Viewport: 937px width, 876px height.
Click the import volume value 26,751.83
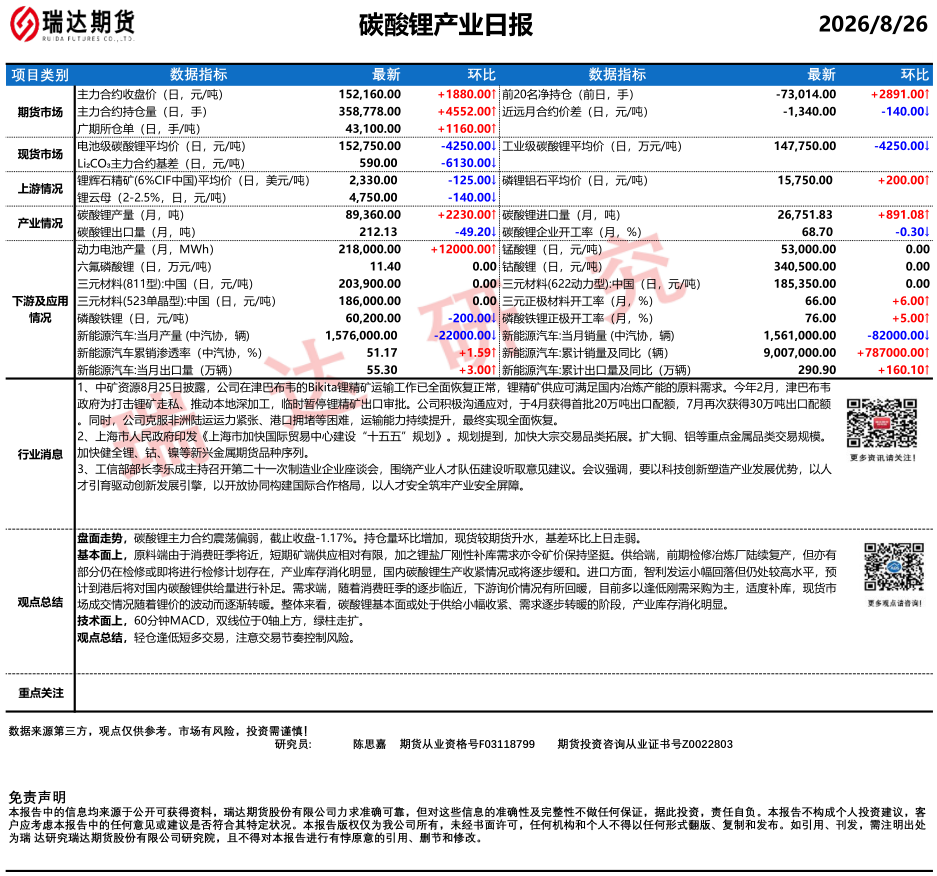pos(805,215)
